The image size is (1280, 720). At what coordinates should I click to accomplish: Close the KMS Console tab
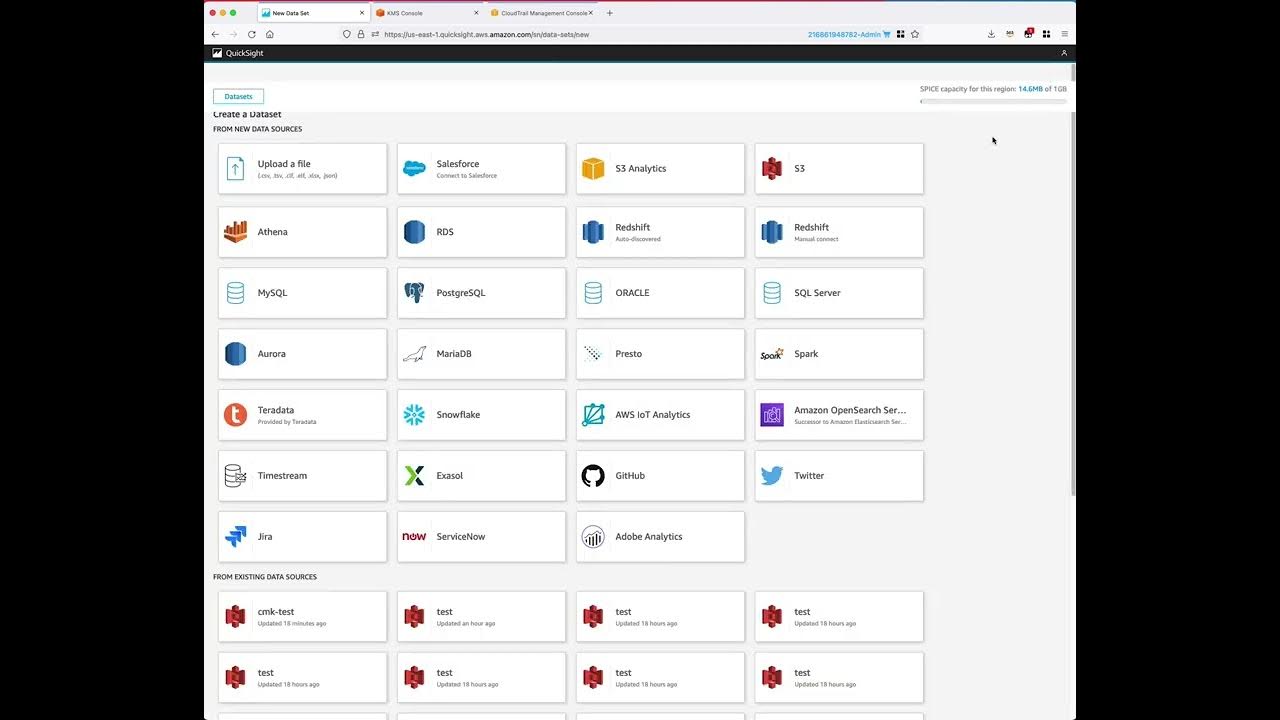[477, 13]
